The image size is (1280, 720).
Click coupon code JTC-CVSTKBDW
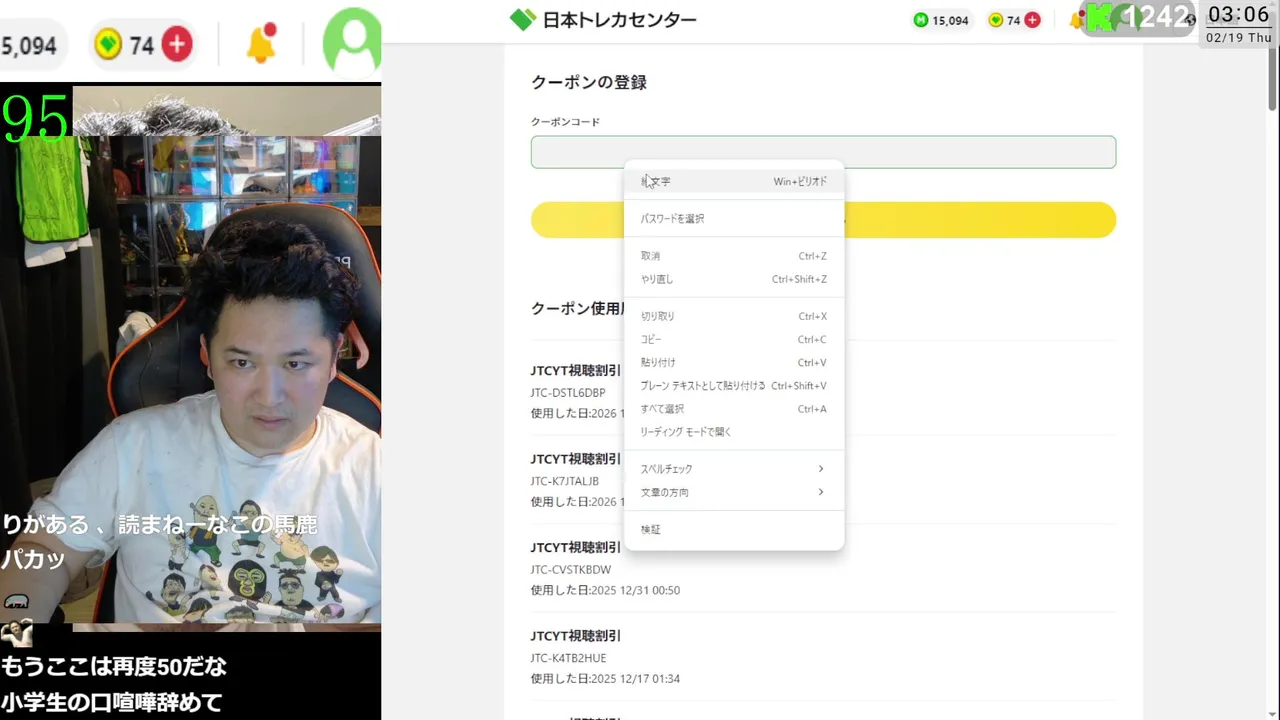pos(571,570)
